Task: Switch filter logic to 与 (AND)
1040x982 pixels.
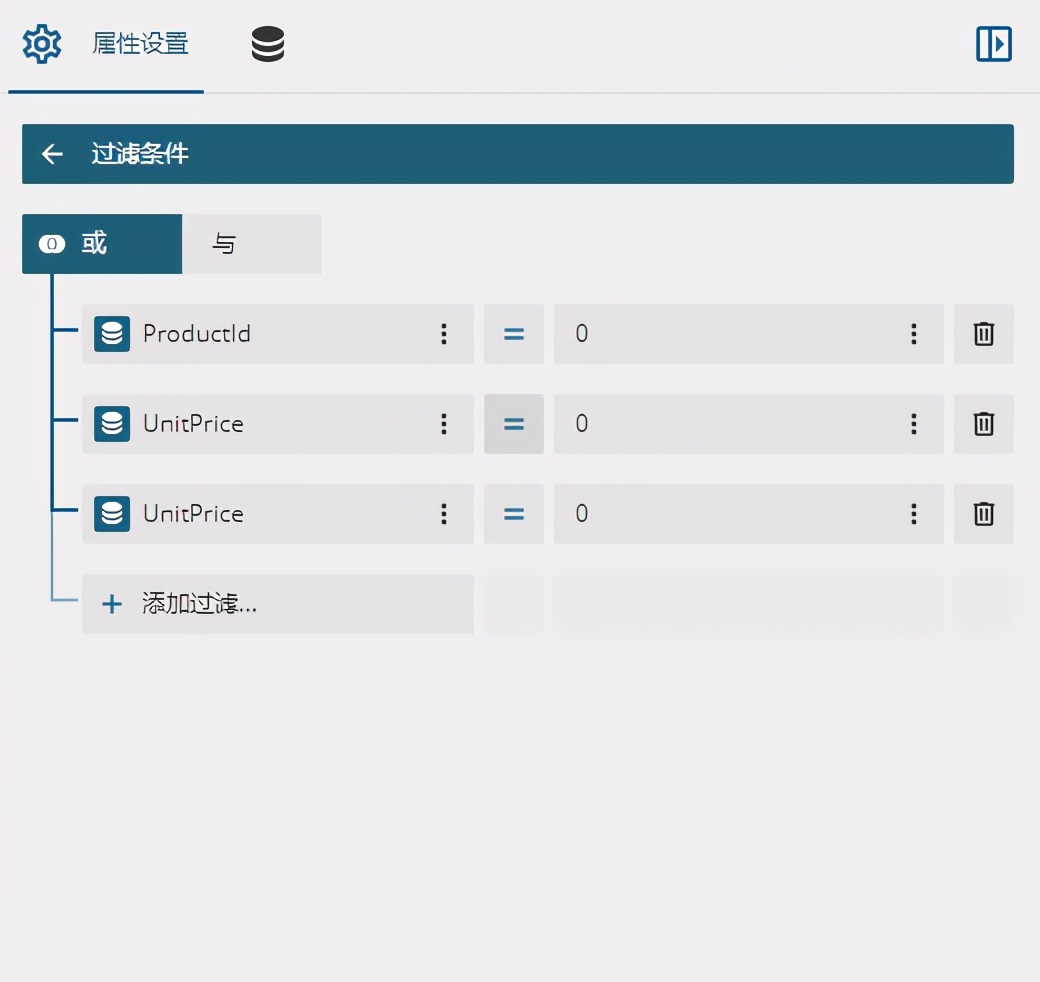Action: 252,243
